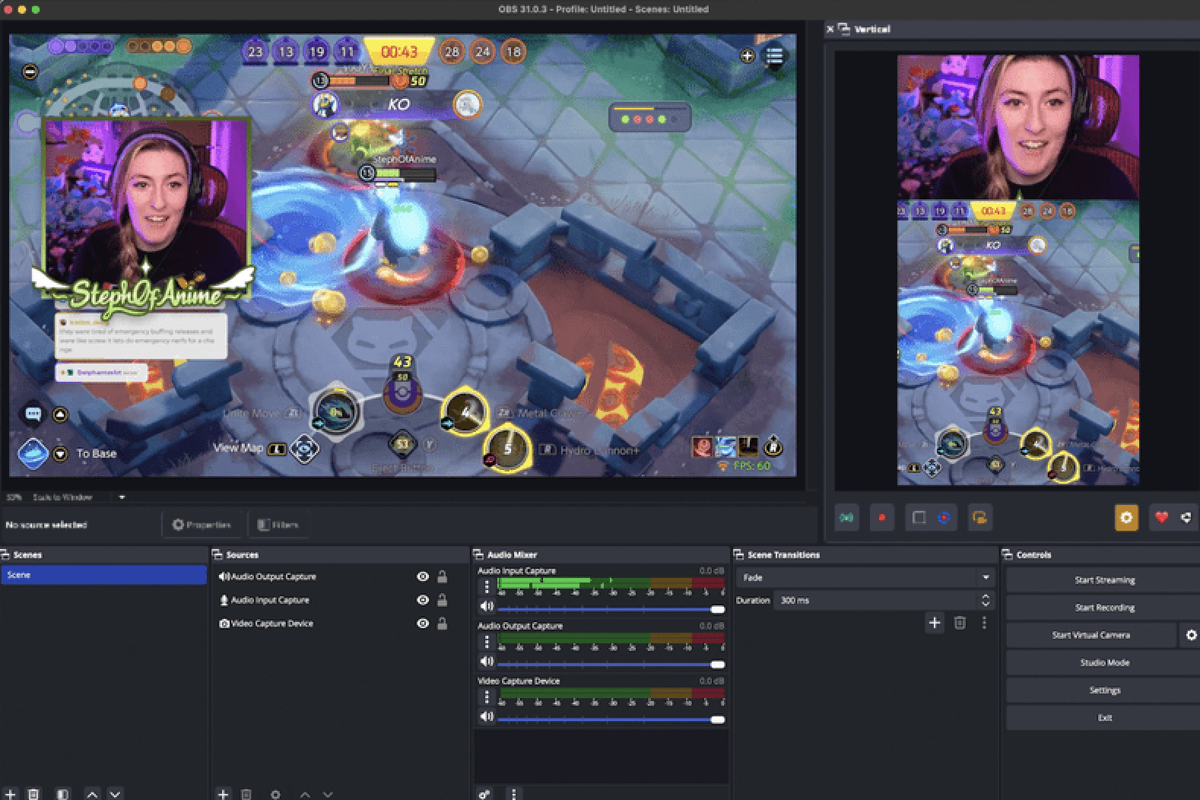Open the Fade transition dropdown
Viewport: 1200px width, 800px height.
tap(865, 578)
